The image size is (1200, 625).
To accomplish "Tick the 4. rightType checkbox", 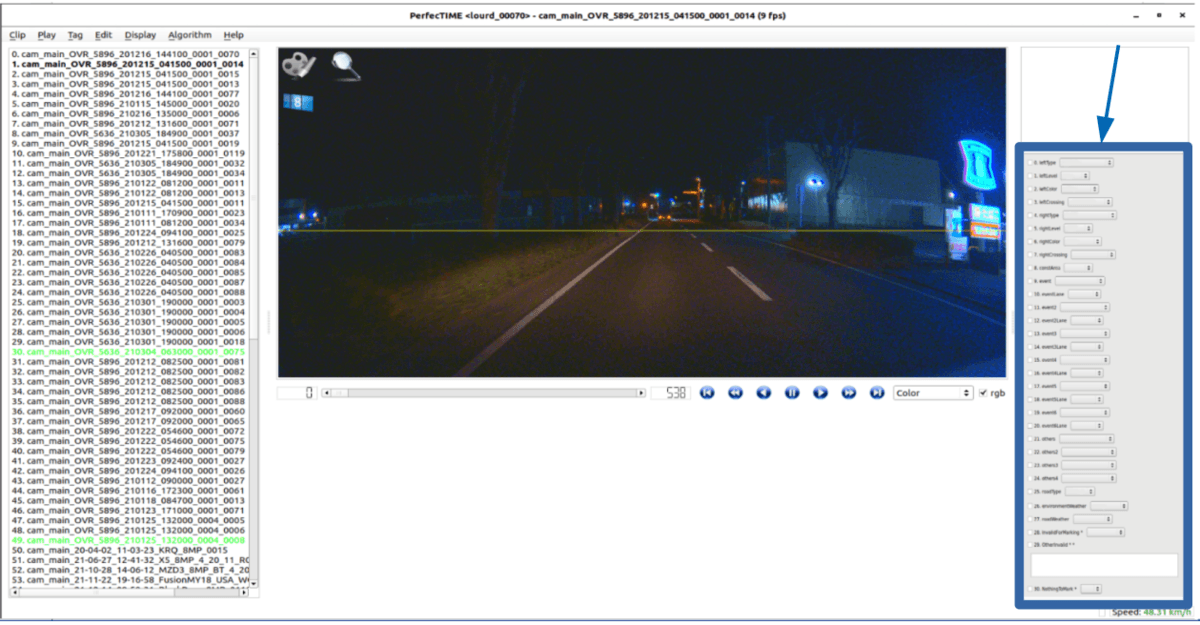I will (x=1030, y=215).
